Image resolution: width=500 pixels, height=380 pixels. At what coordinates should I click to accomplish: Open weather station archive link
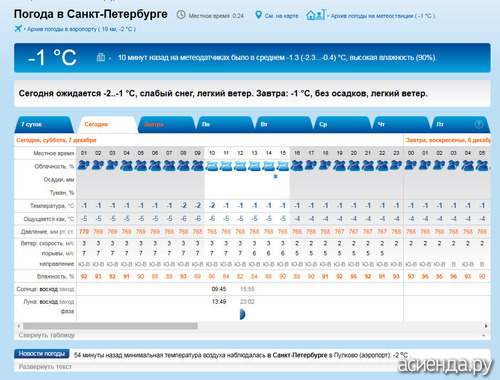tap(383, 16)
